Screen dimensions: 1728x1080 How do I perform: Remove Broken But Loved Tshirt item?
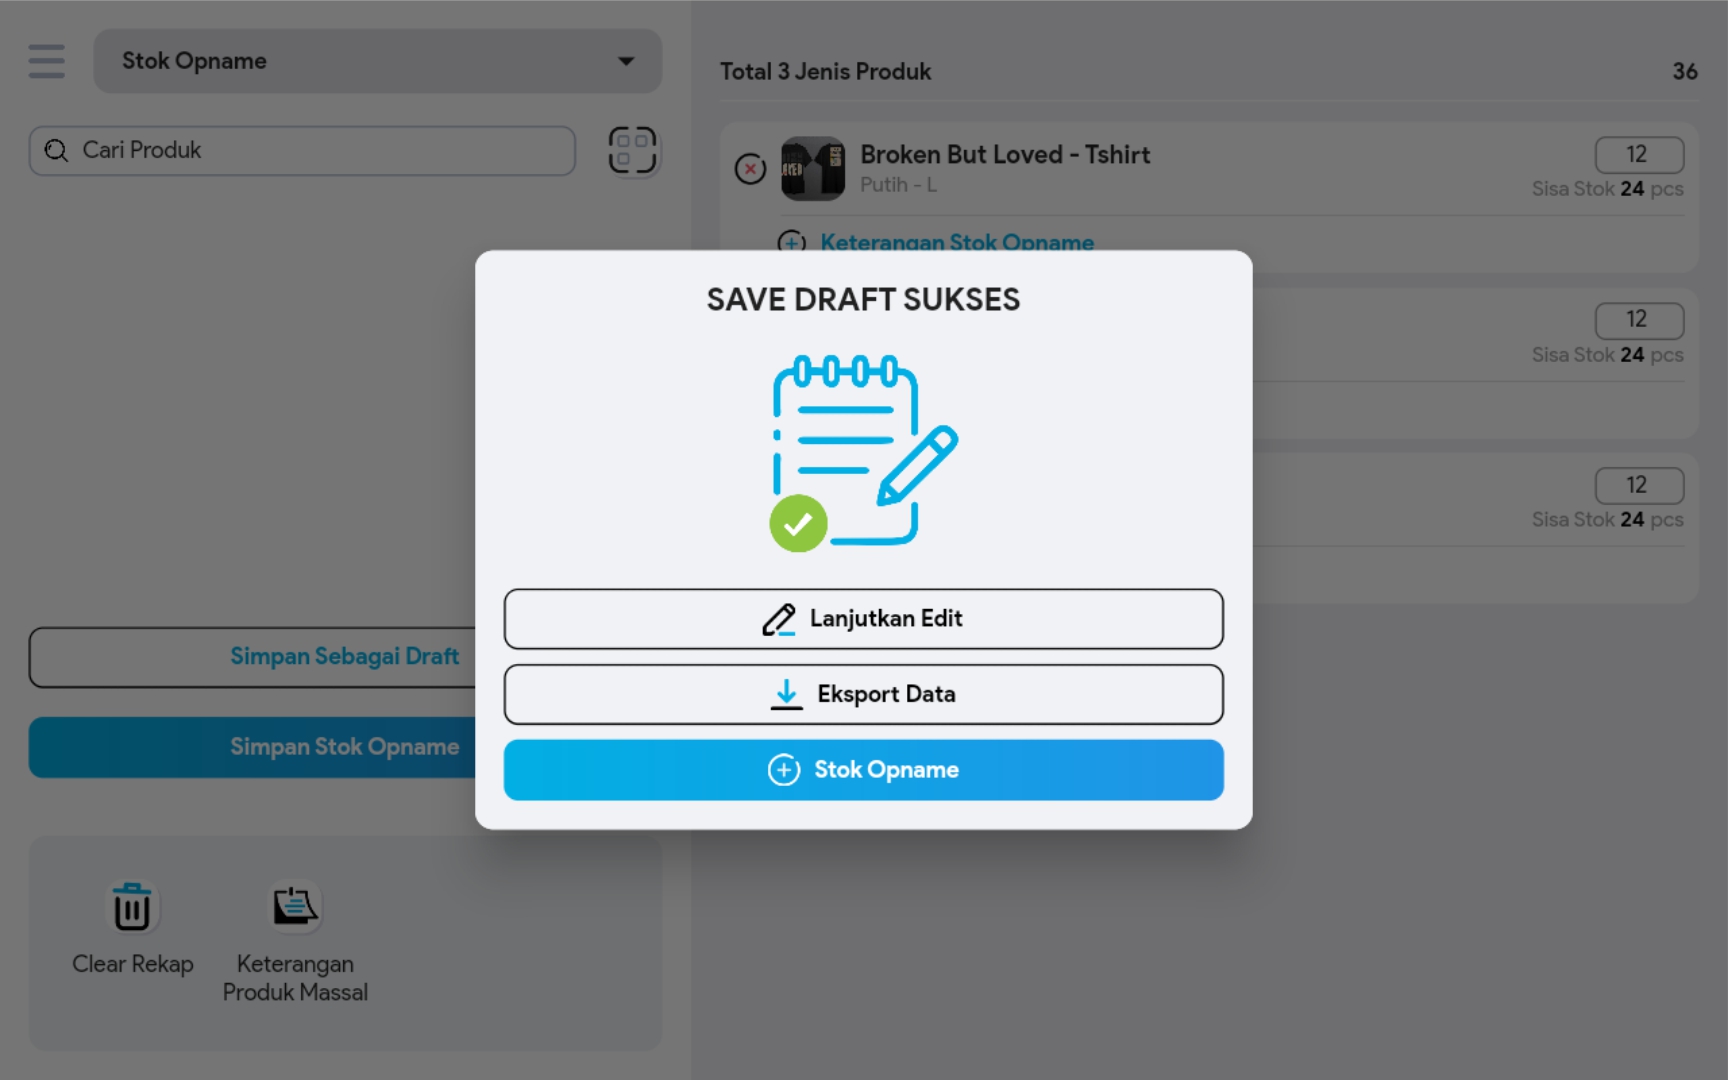pos(750,169)
